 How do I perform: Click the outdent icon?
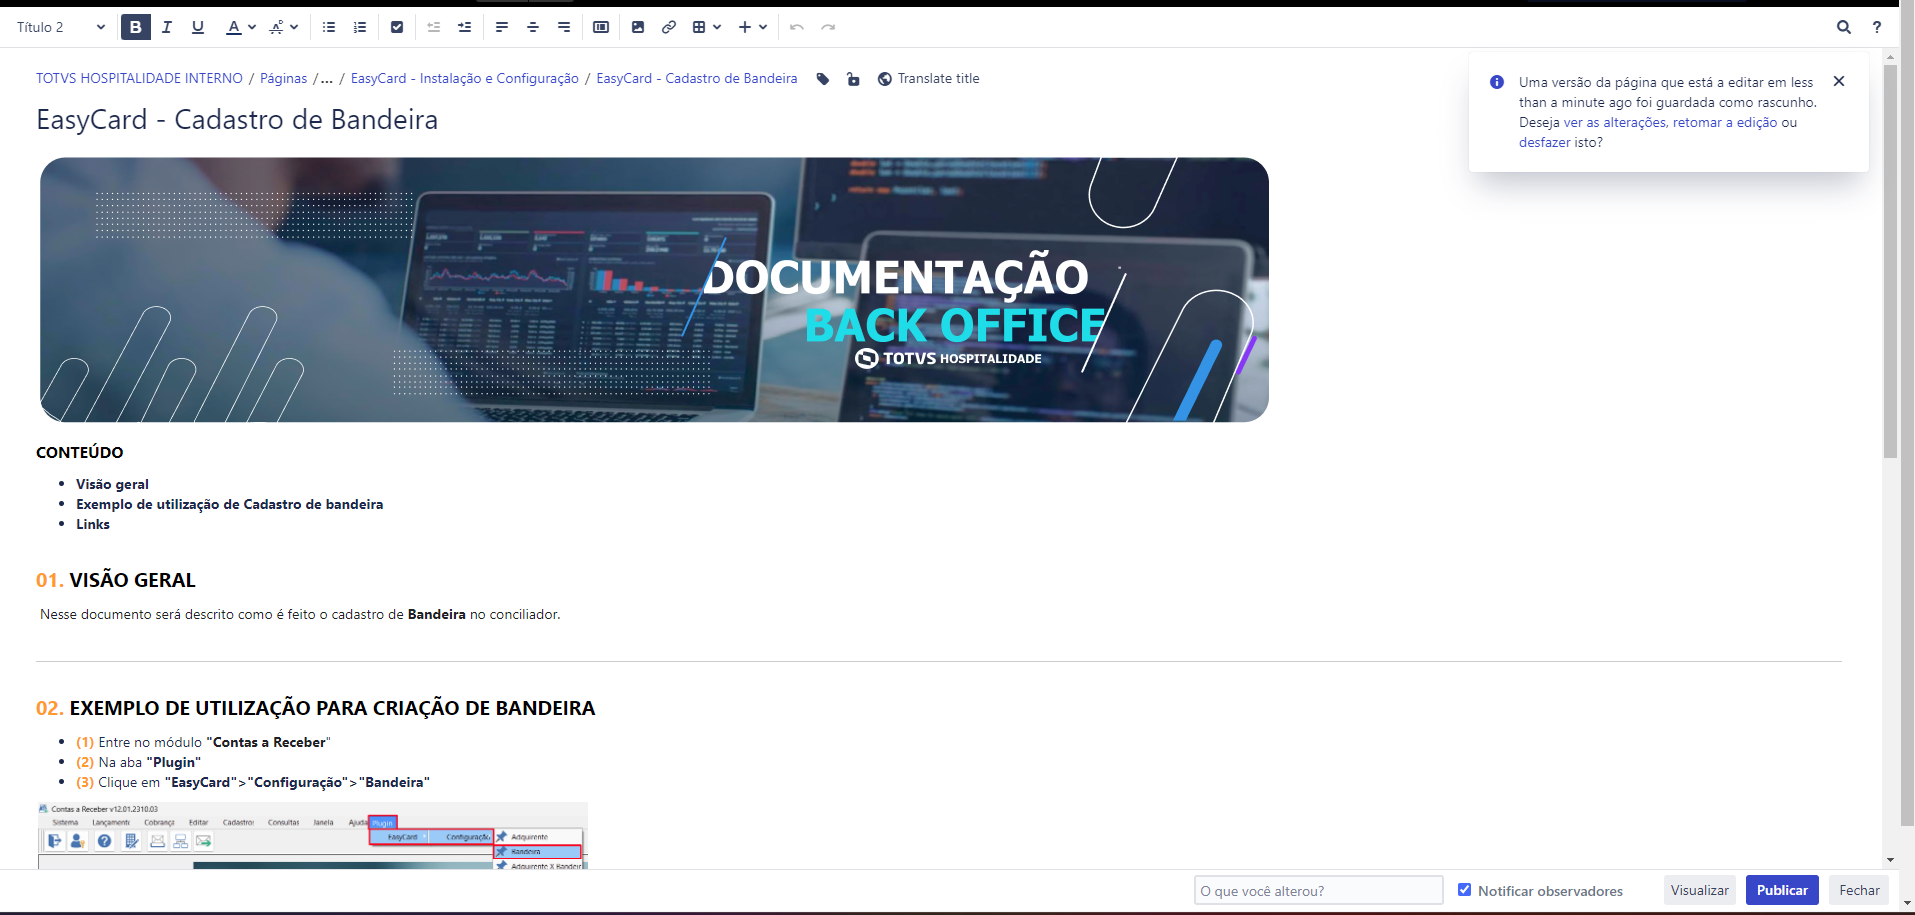tap(434, 27)
